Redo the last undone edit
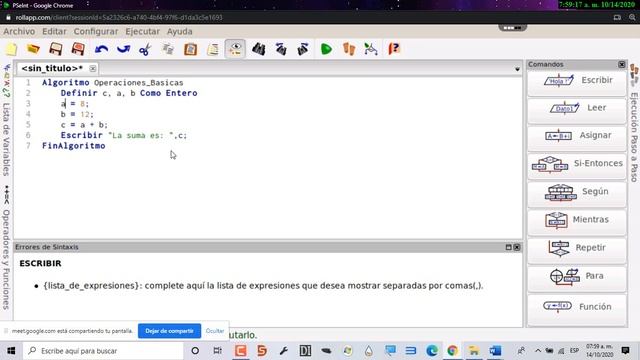 pyautogui.click(x=123, y=49)
